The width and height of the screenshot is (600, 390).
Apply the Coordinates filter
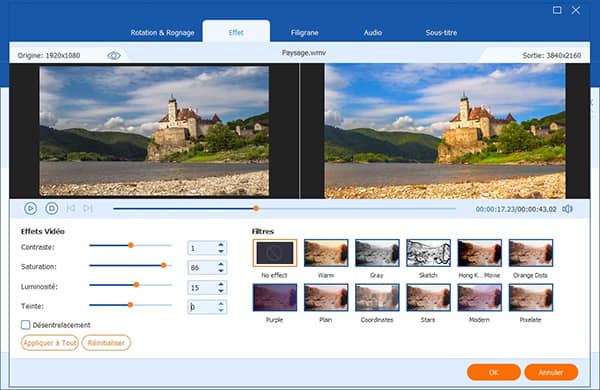point(377,297)
